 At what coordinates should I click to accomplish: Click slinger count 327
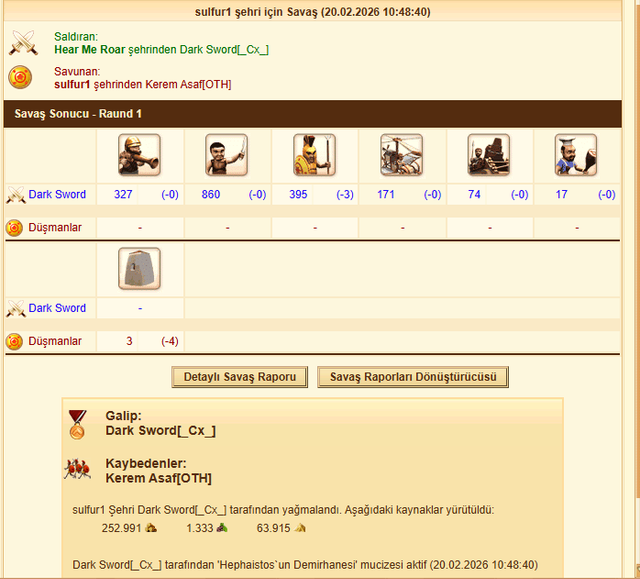point(123,194)
